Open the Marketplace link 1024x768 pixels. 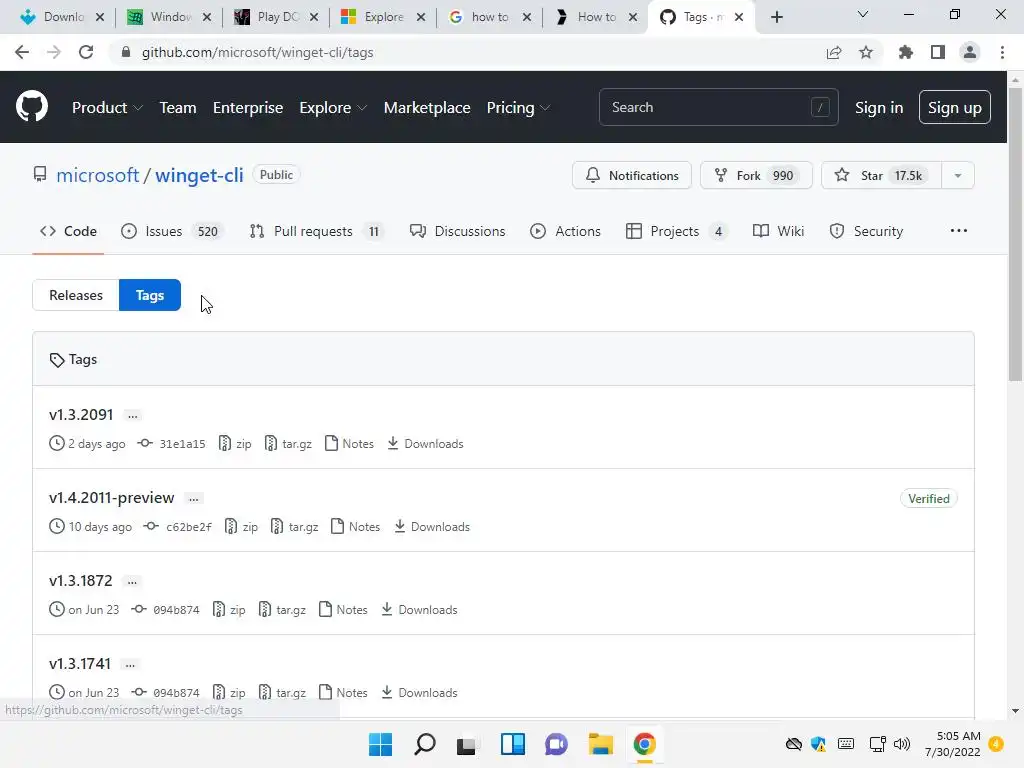pyautogui.click(x=427, y=107)
